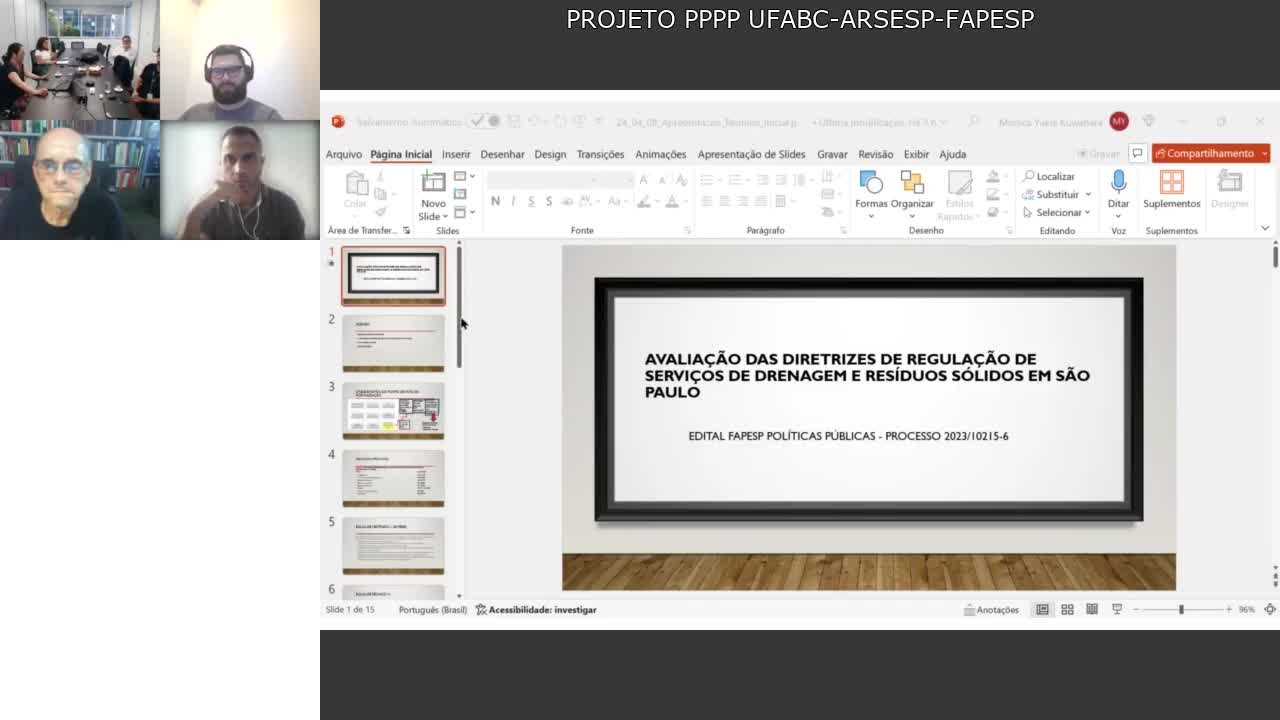
Task: Go to the Transições tab
Action: pyautogui.click(x=600, y=154)
